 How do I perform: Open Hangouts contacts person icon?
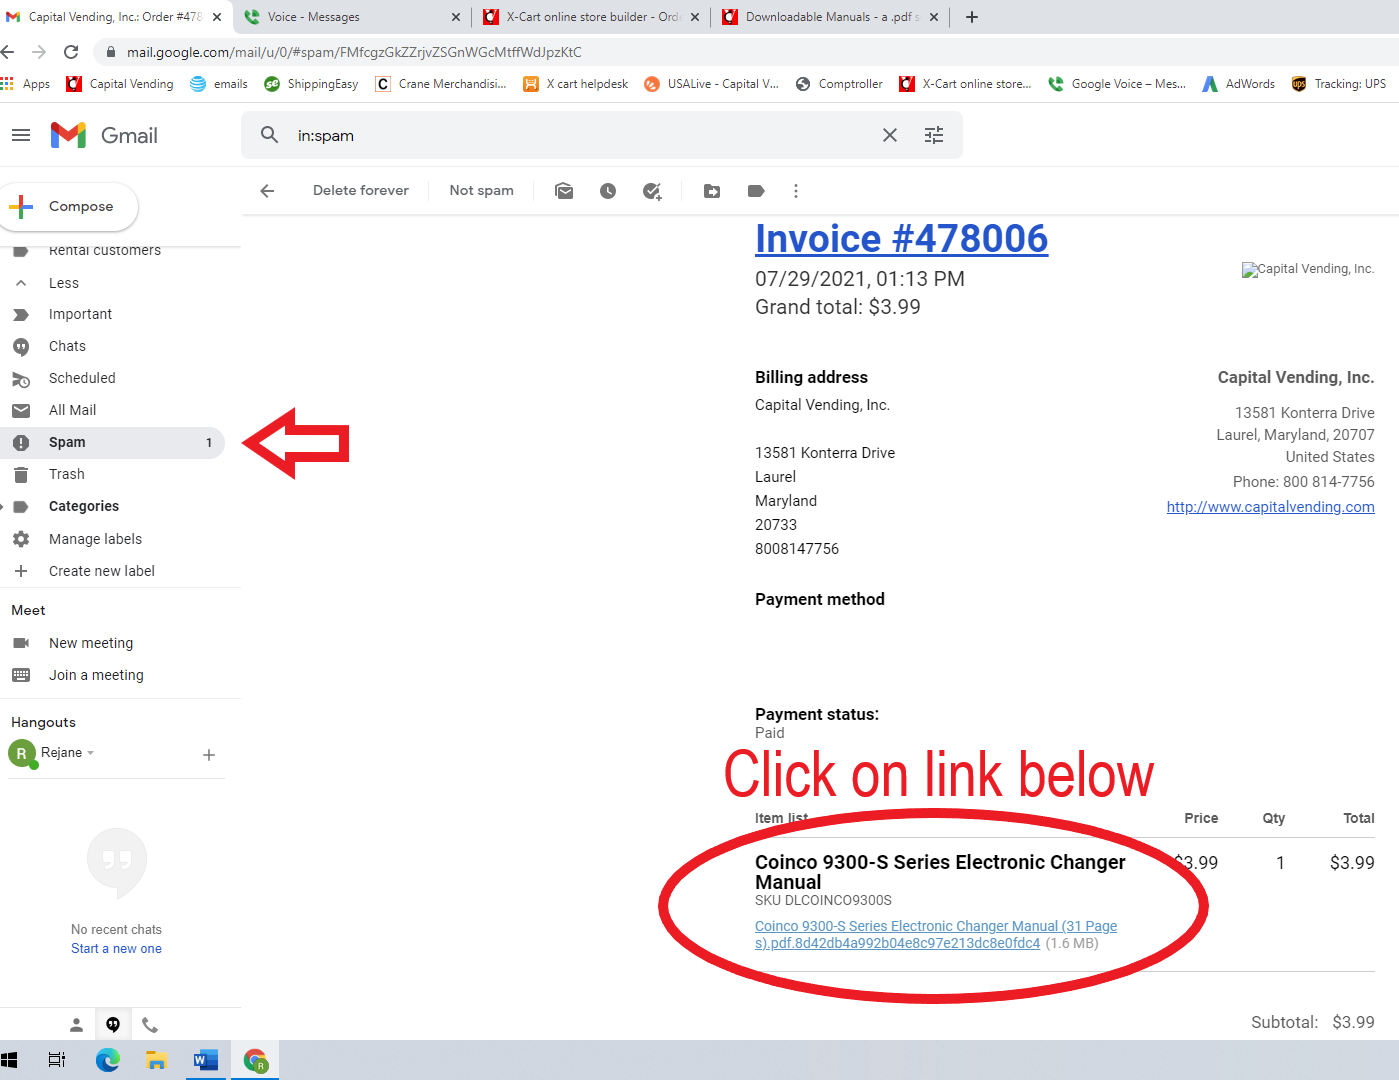tap(76, 1025)
